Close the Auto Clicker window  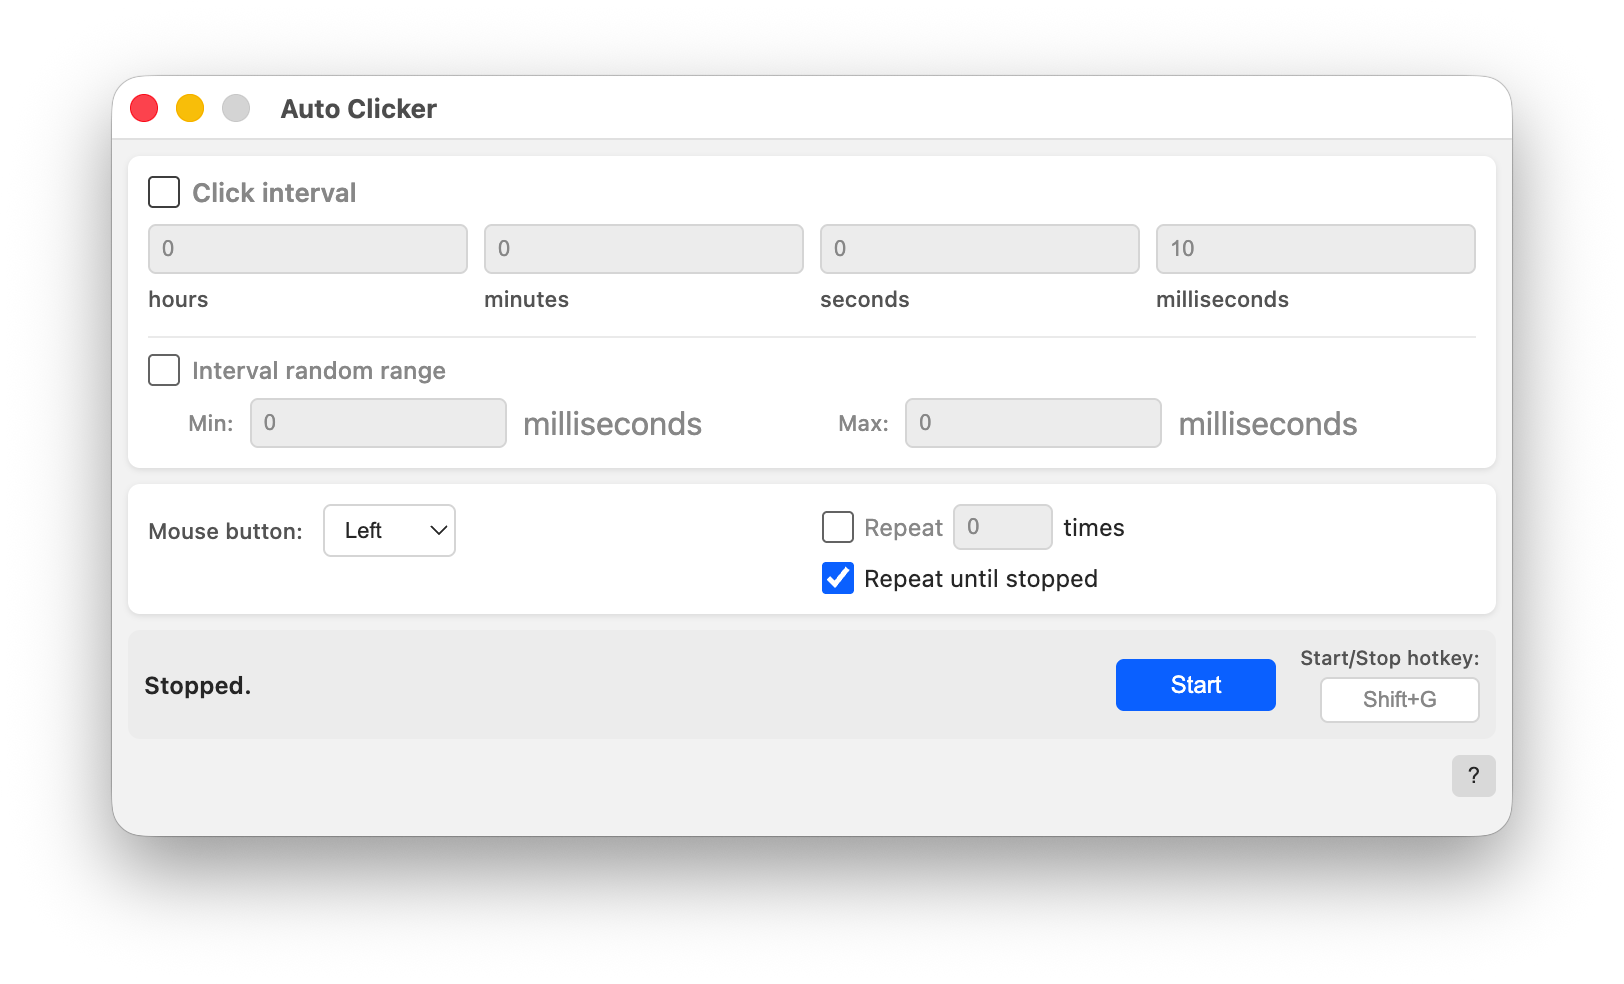point(144,108)
